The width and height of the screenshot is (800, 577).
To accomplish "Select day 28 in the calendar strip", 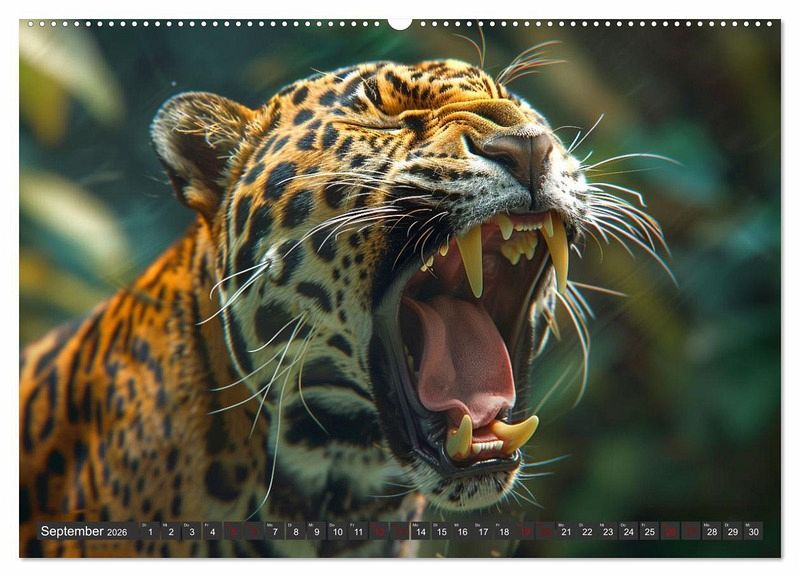I will coord(712,532).
